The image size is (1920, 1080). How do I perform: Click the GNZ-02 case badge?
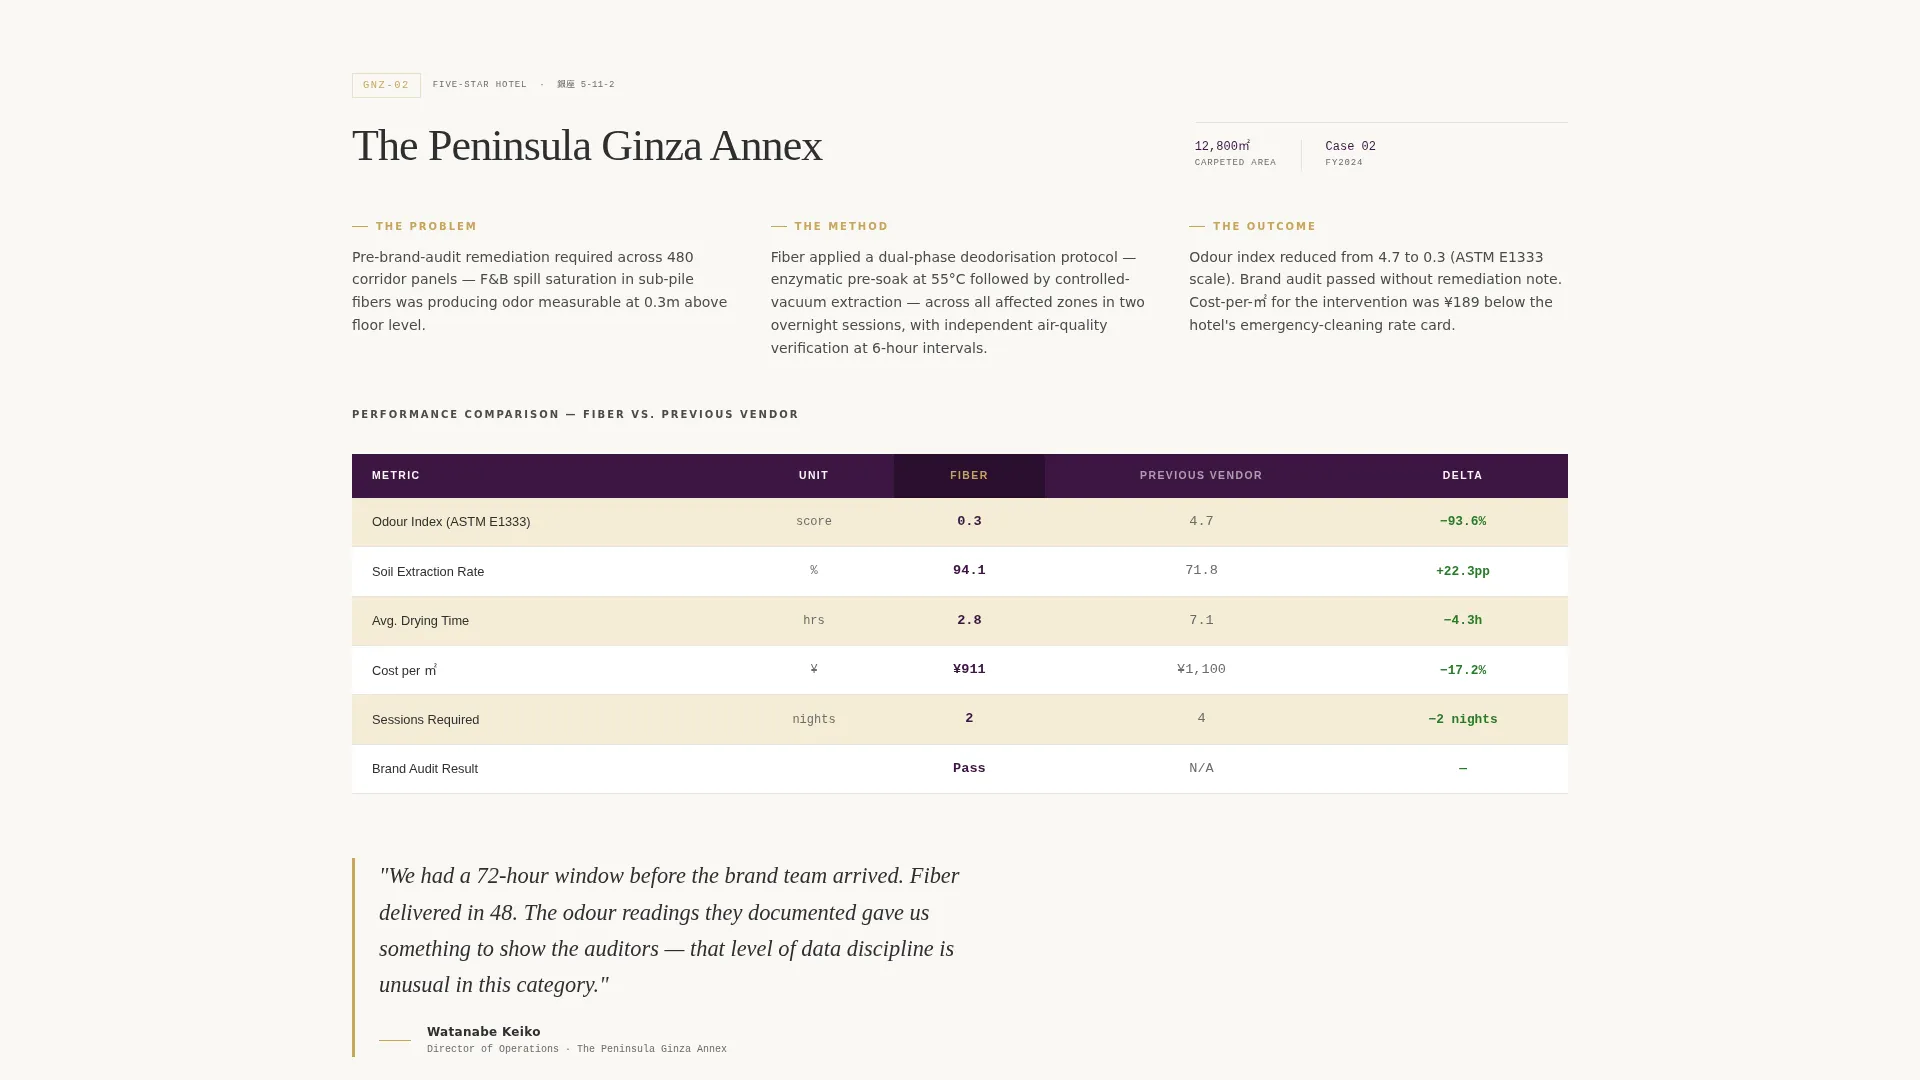386,85
